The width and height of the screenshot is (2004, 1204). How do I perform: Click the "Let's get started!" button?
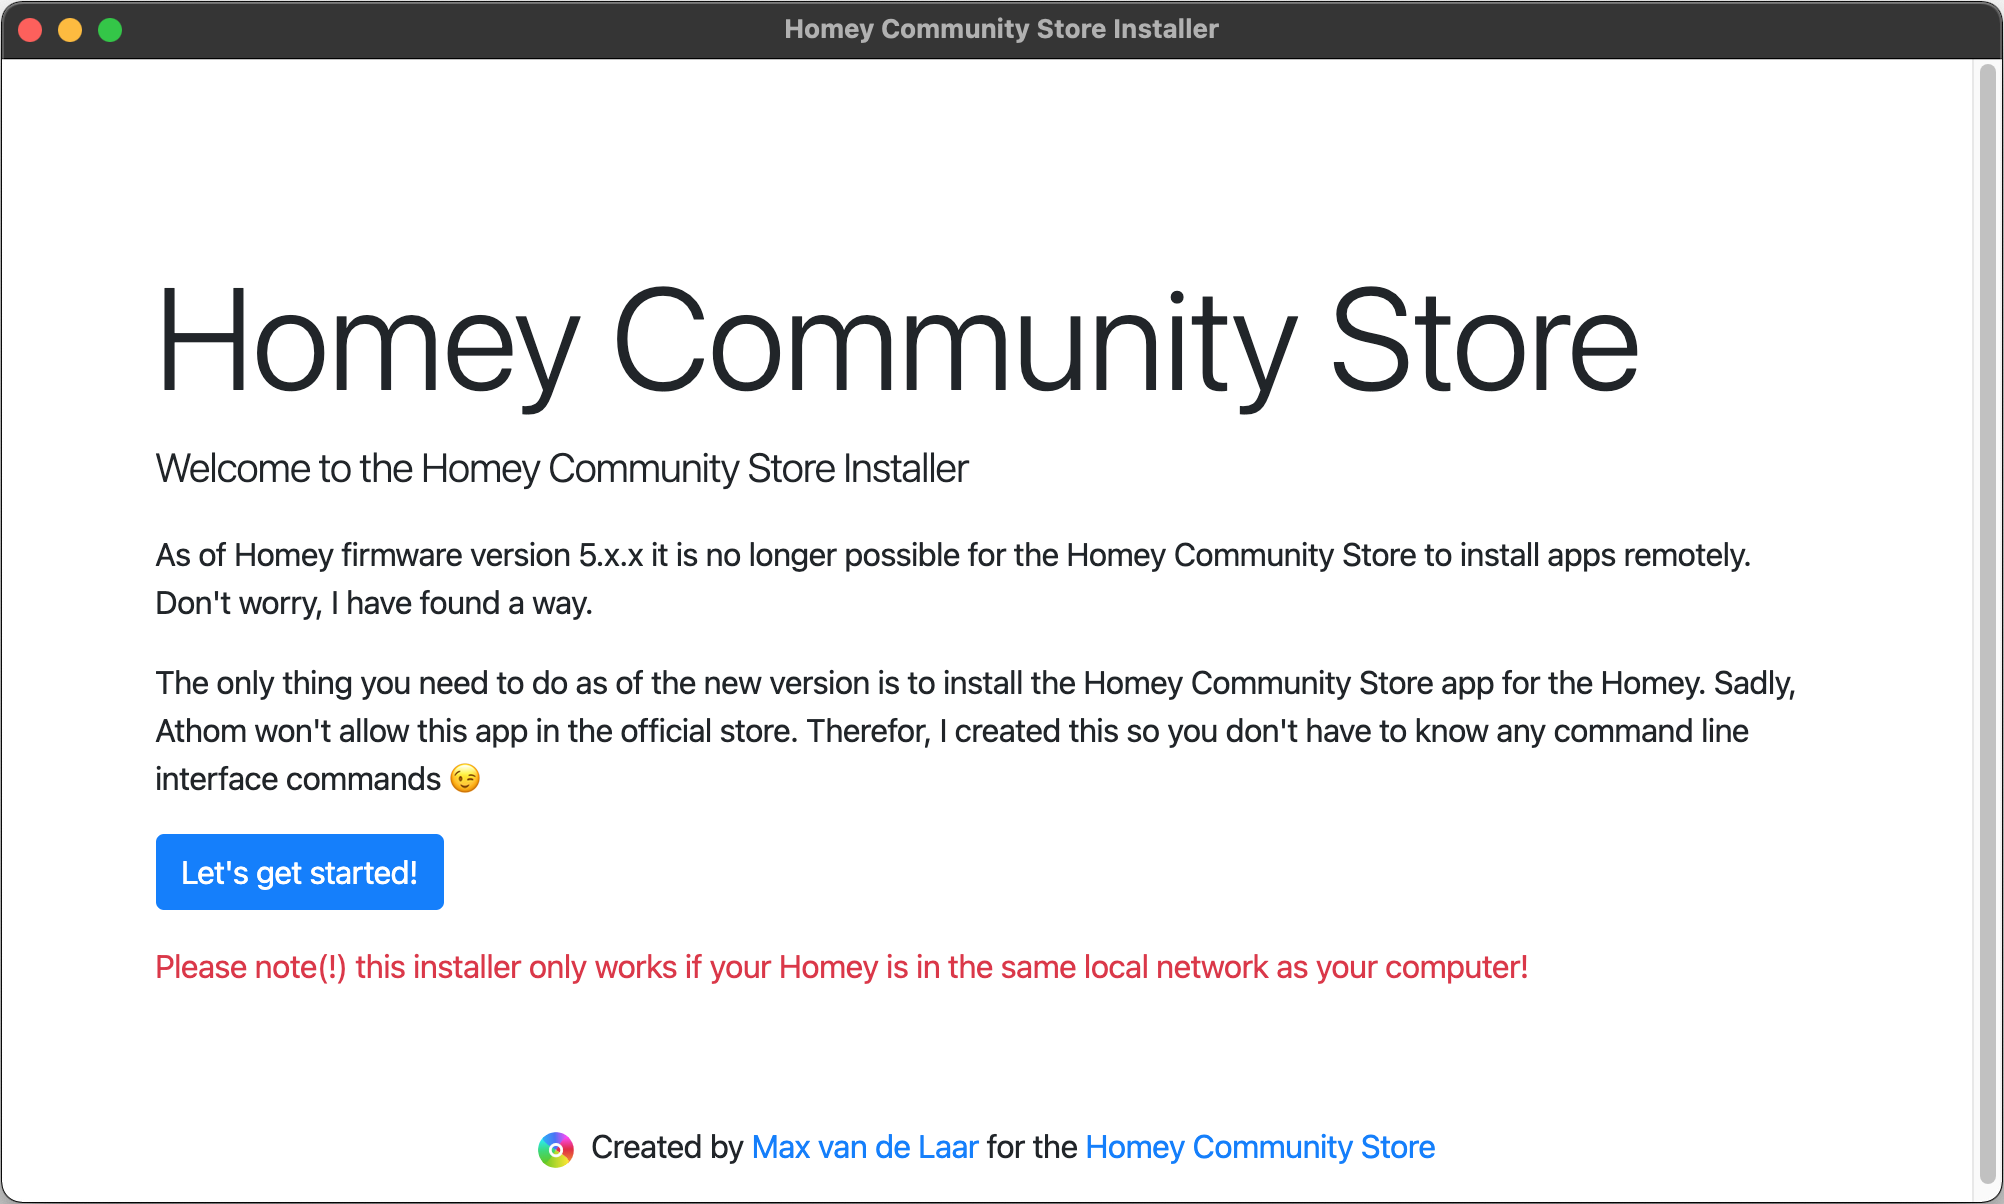tap(299, 872)
